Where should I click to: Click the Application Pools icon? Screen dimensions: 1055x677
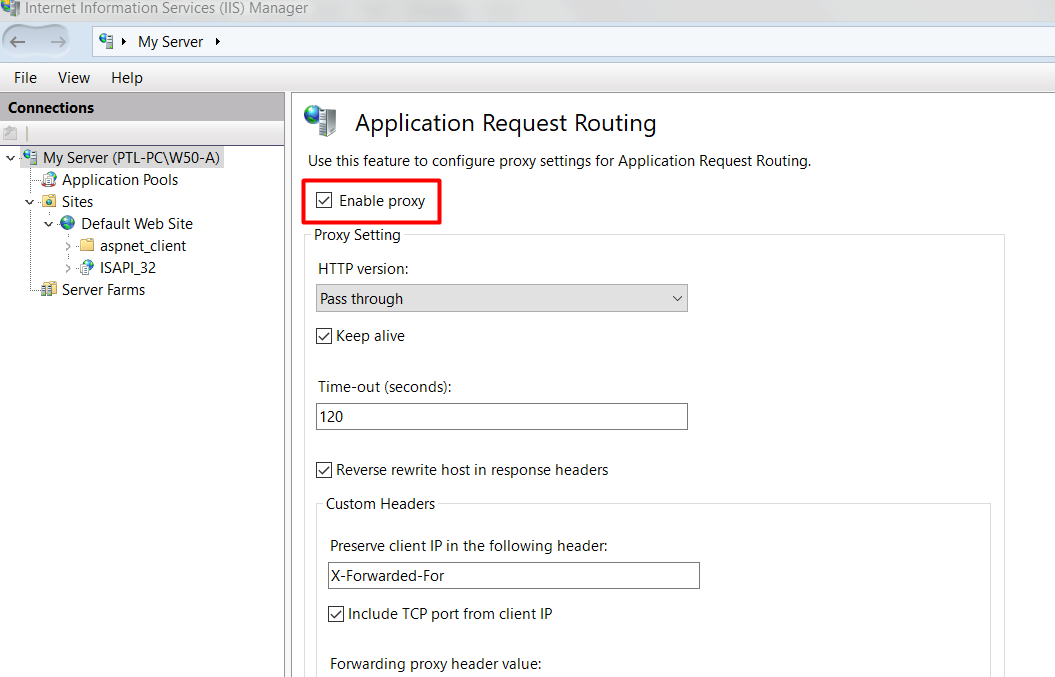point(49,180)
